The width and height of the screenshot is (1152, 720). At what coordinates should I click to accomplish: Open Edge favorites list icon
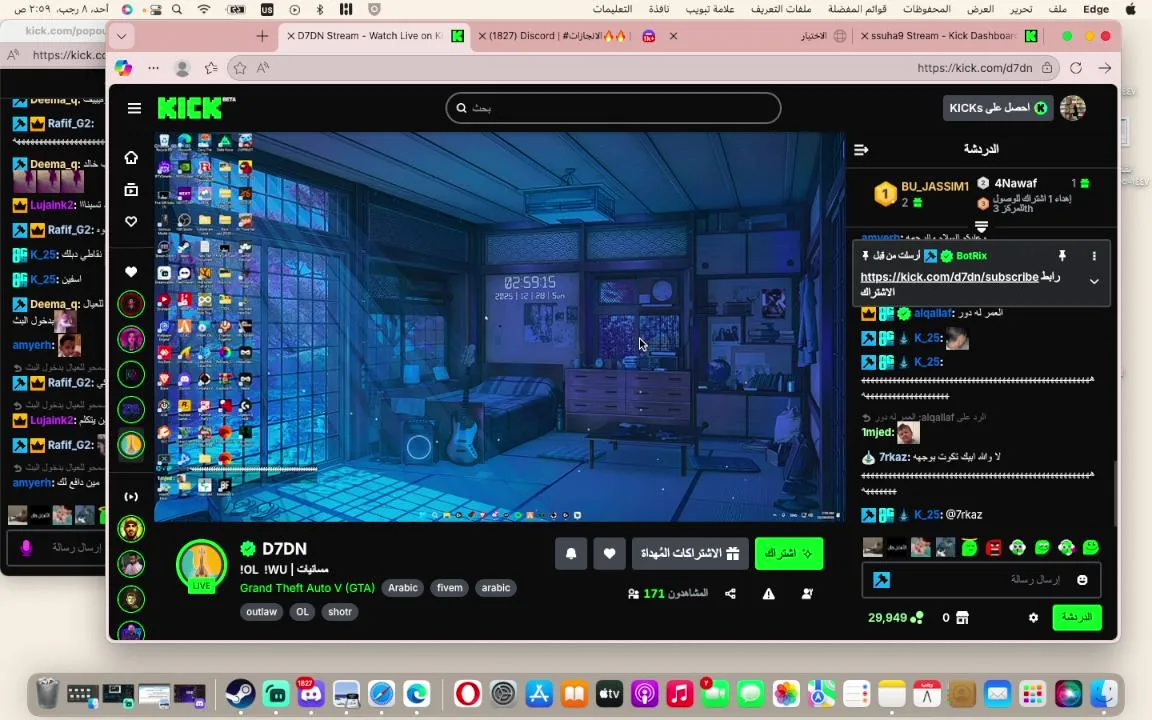[212, 68]
